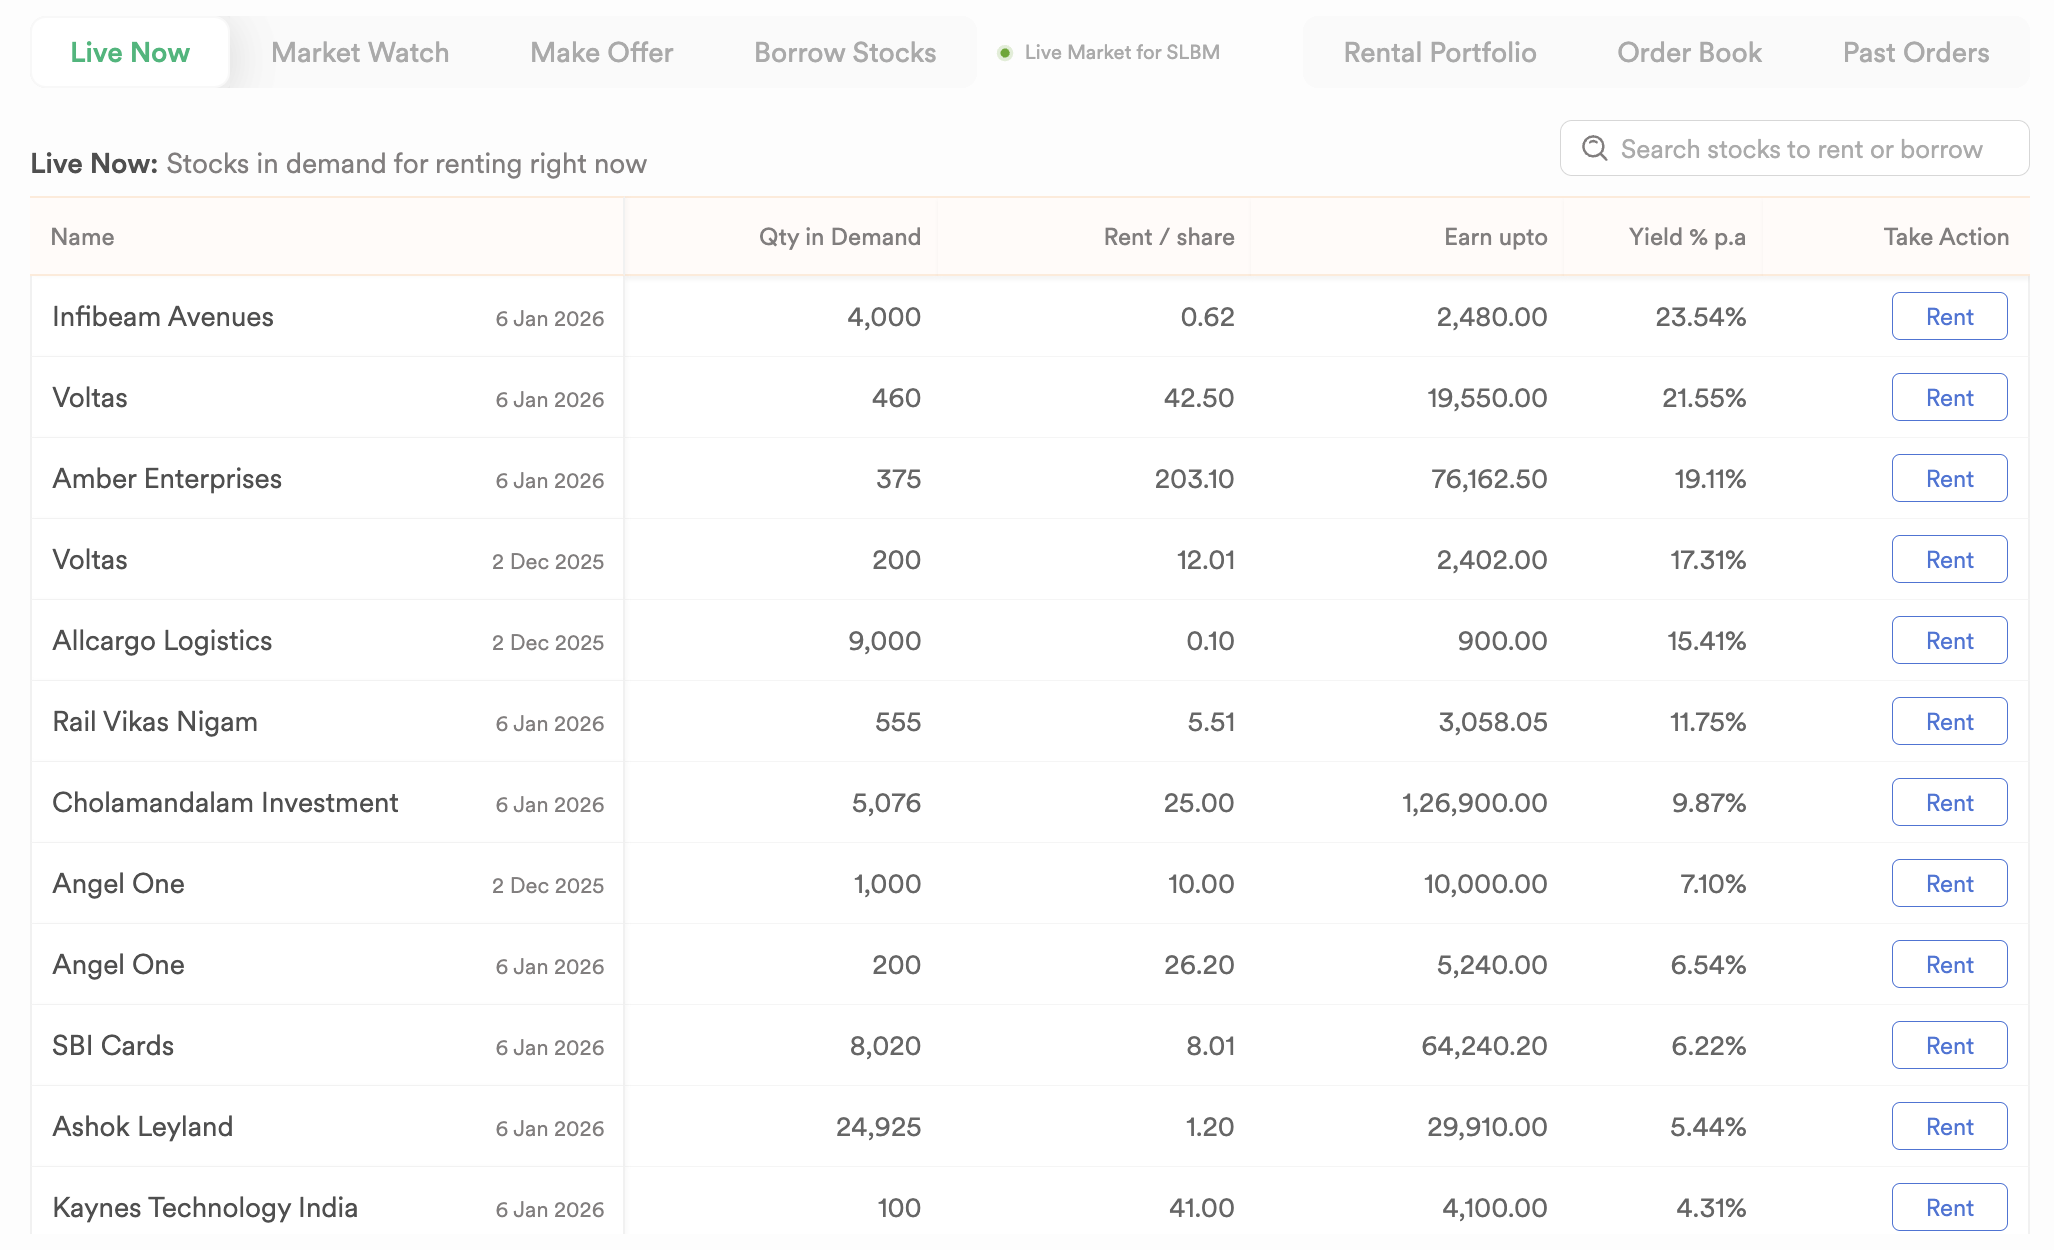Open the Market Watch tab
This screenshot has height=1250, width=2054.
[360, 53]
